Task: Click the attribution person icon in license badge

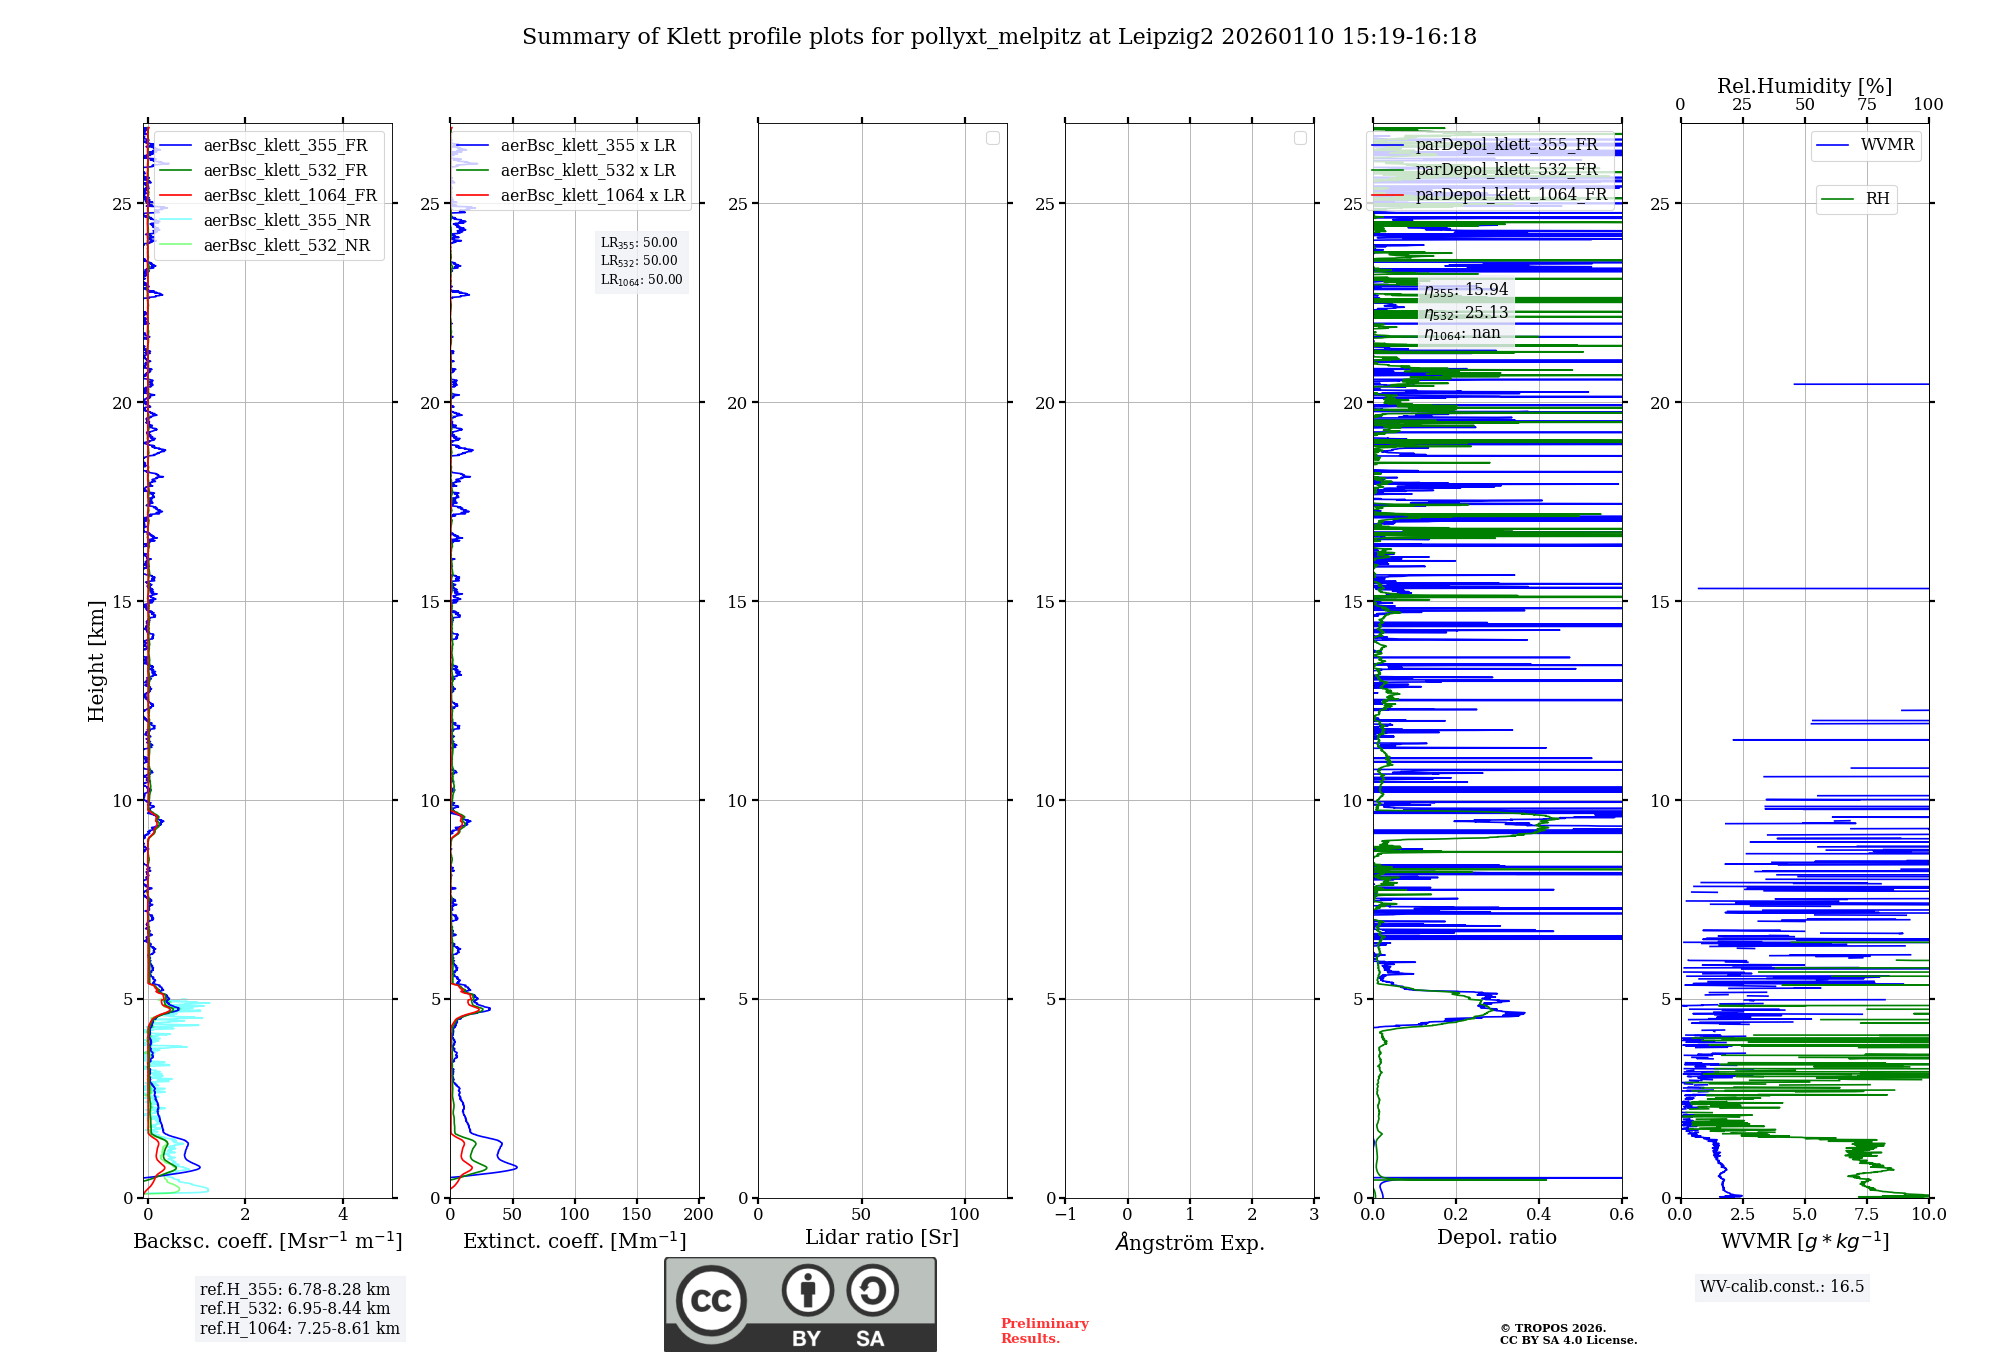Action: [x=807, y=1290]
